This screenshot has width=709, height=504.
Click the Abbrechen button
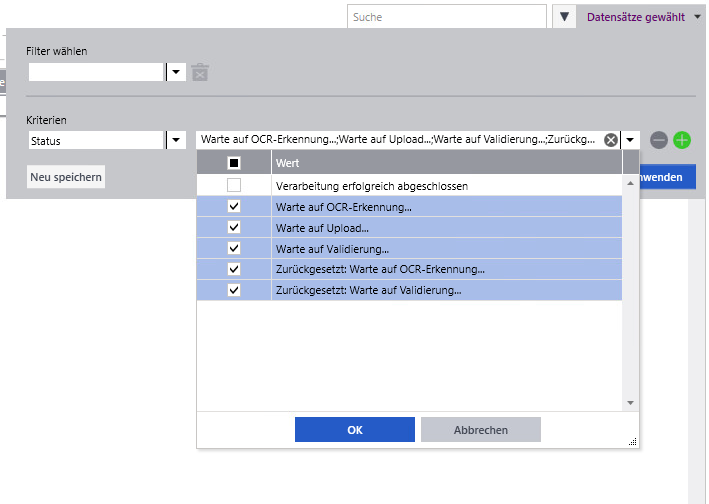click(x=480, y=430)
